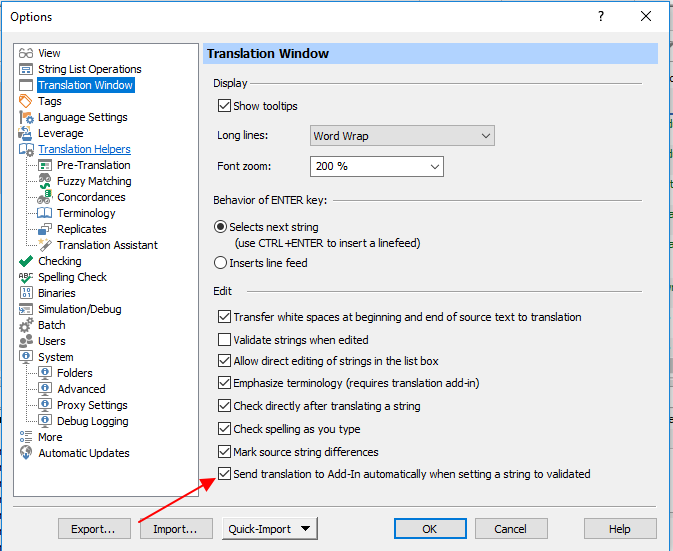The height and width of the screenshot is (551, 673).
Task: Open Debug Logging under System
Action: [x=92, y=421]
